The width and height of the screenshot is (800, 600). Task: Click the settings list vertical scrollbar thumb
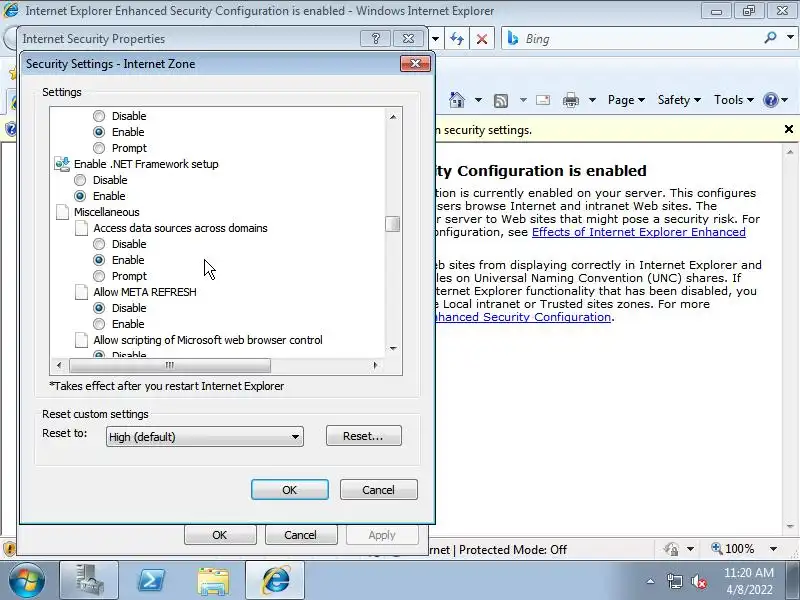tap(392, 224)
